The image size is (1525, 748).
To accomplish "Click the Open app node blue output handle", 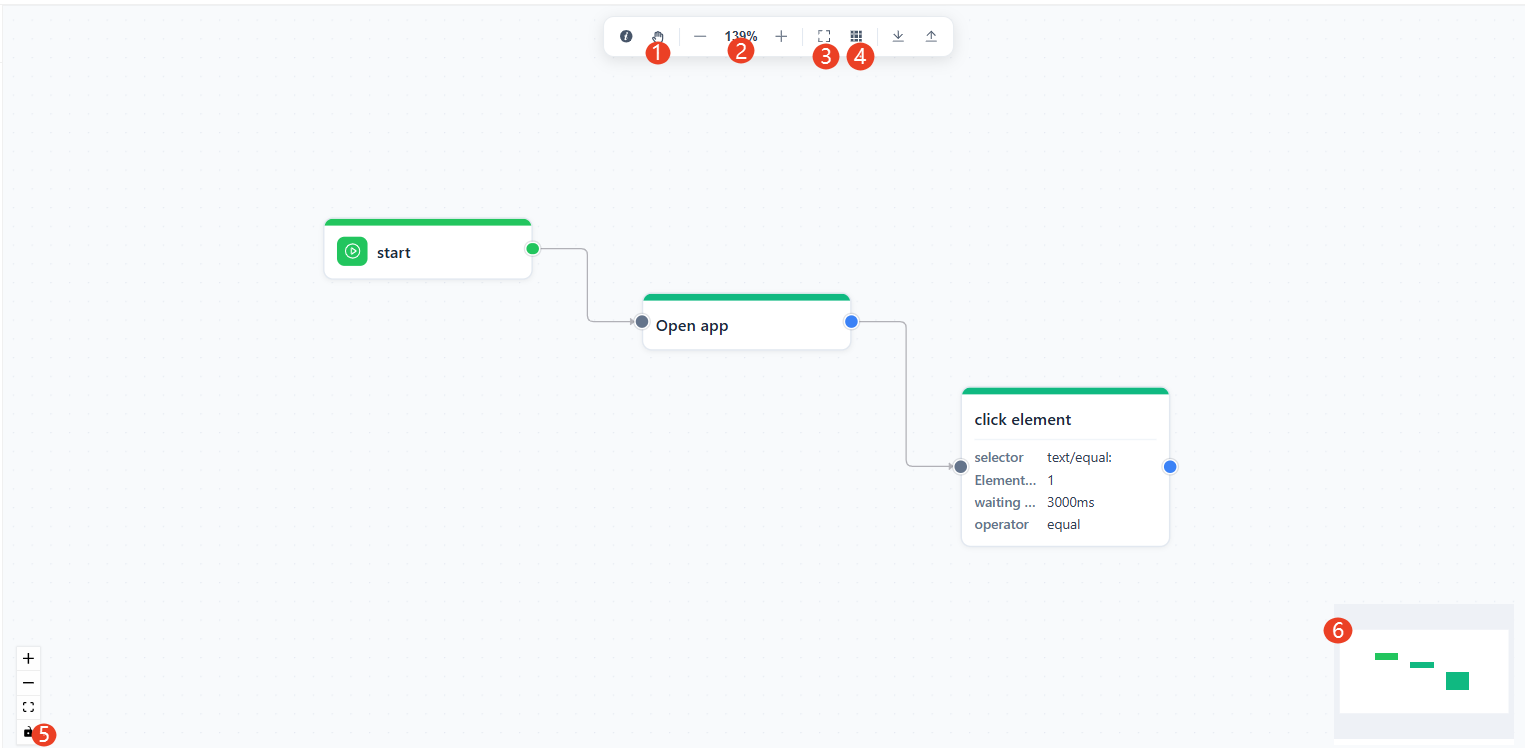I will 851,321.
